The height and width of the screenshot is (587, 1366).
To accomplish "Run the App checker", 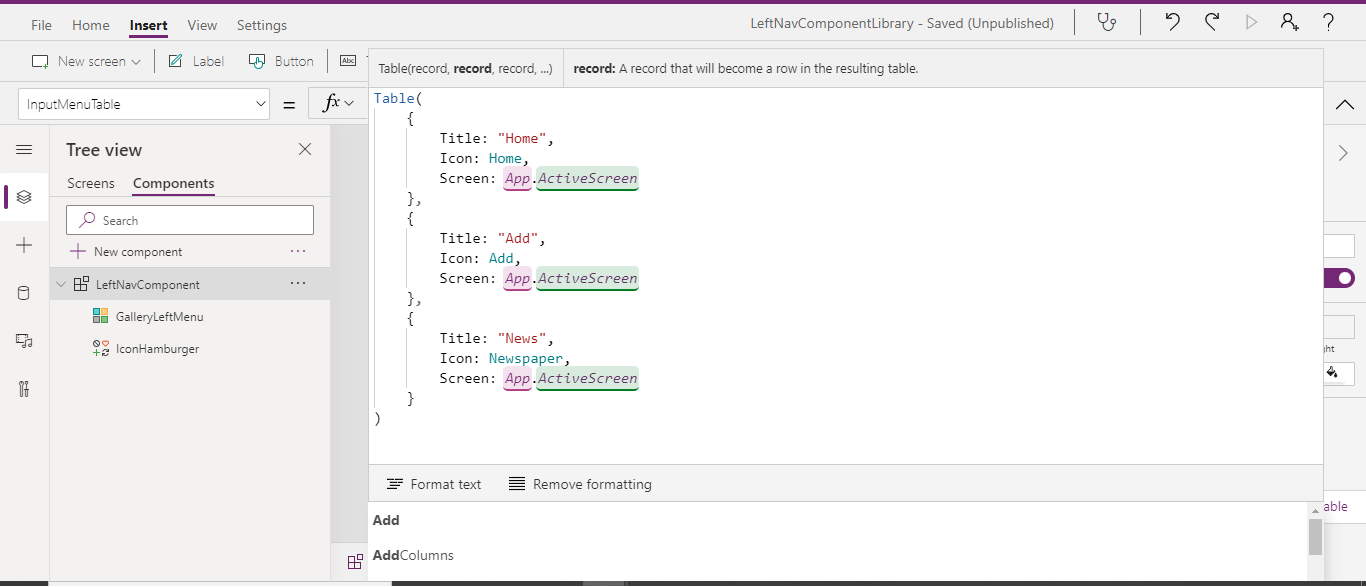I will point(1107,22).
